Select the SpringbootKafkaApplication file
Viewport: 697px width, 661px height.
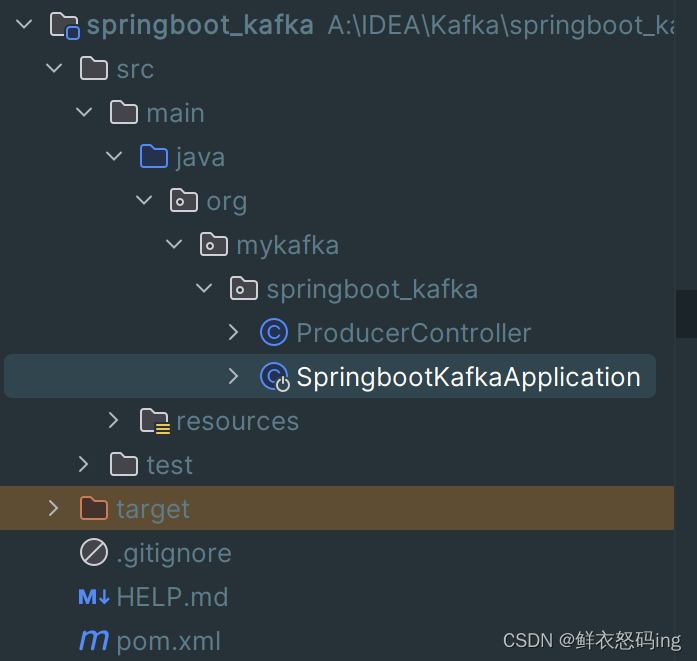tap(468, 377)
